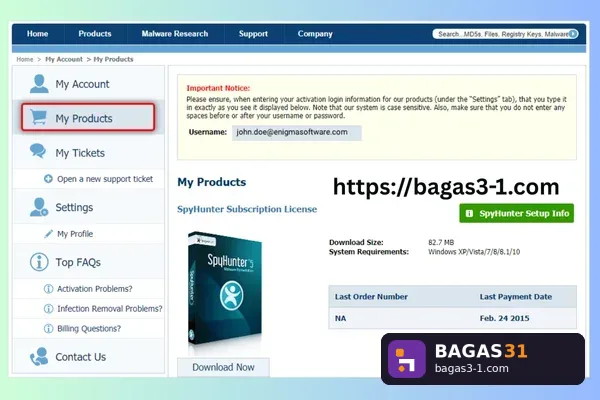This screenshot has height=400, width=600.
Task: Click the Download Now button
Action: 223,367
